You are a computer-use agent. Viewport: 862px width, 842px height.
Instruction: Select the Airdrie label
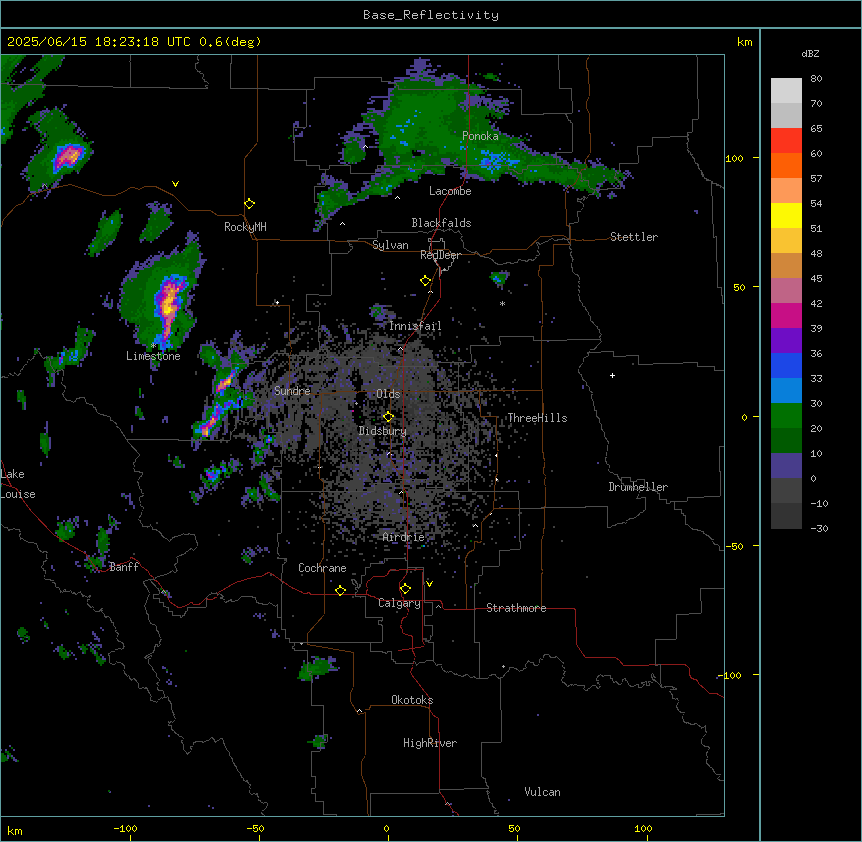[x=404, y=537]
